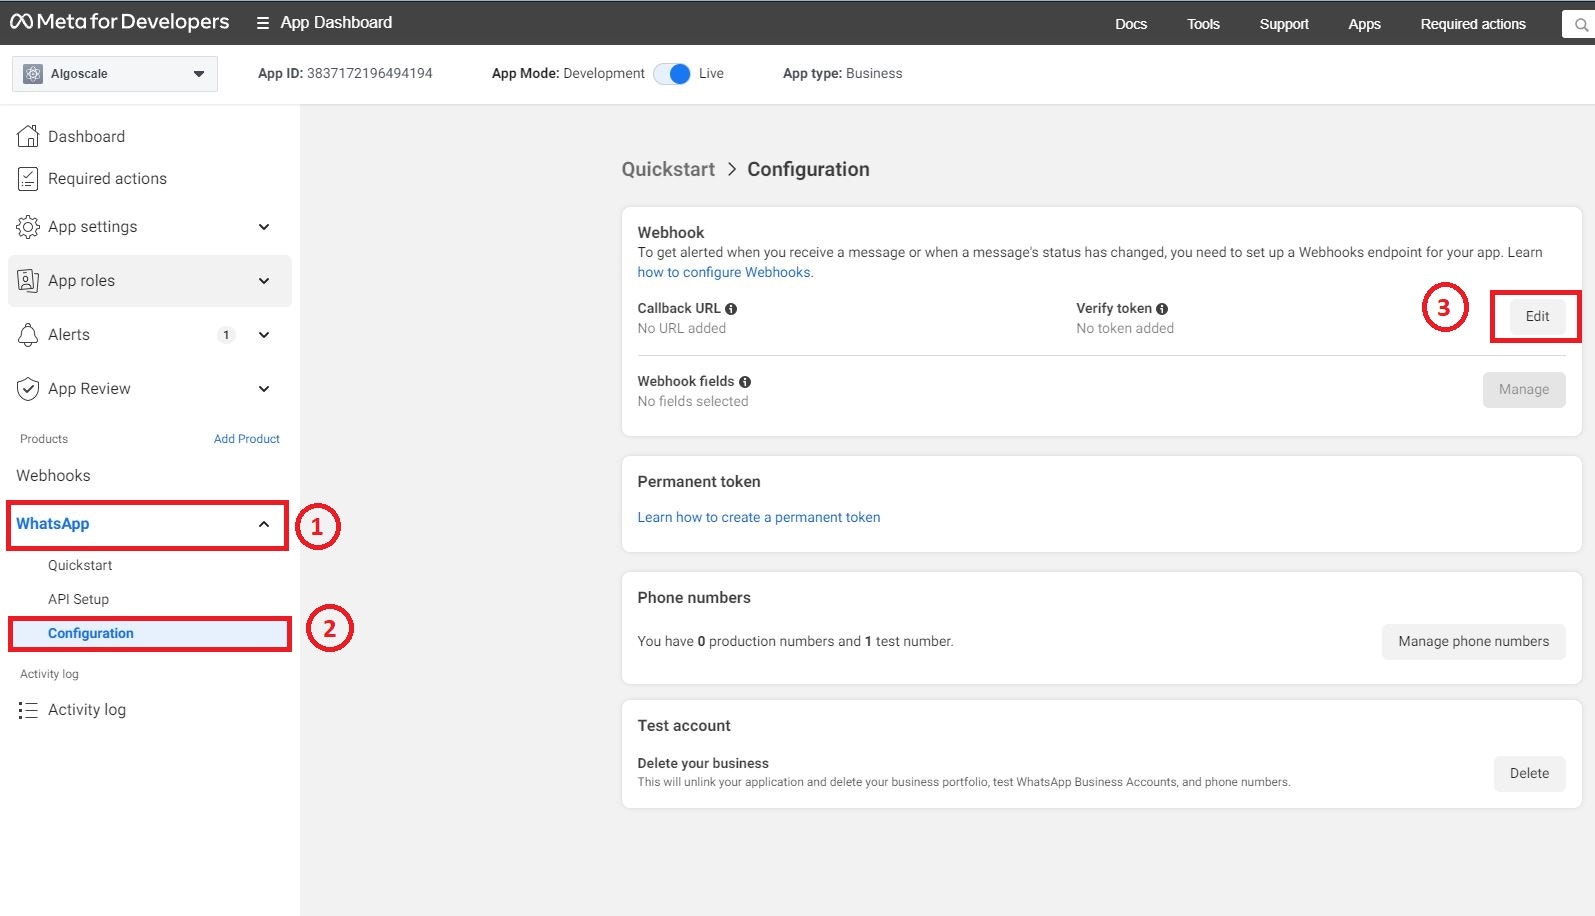Click the Activity log sidebar label
Image resolution: width=1595 pixels, height=916 pixels.
pos(87,710)
